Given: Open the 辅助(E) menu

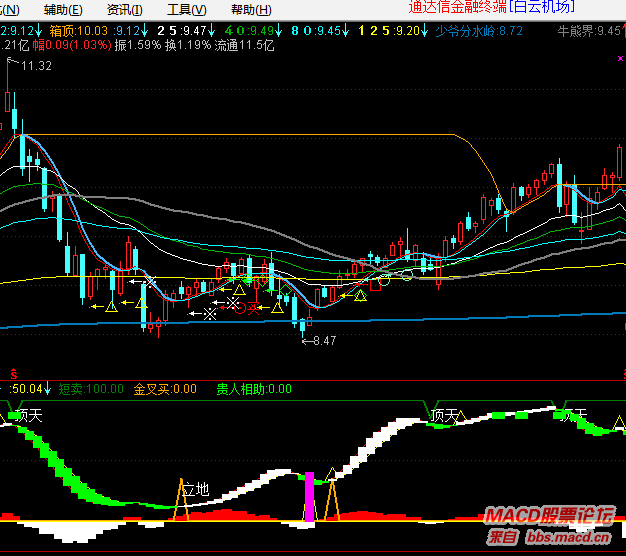Looking at the screenshot, I should pyautogui.click(x=63, y=10).
